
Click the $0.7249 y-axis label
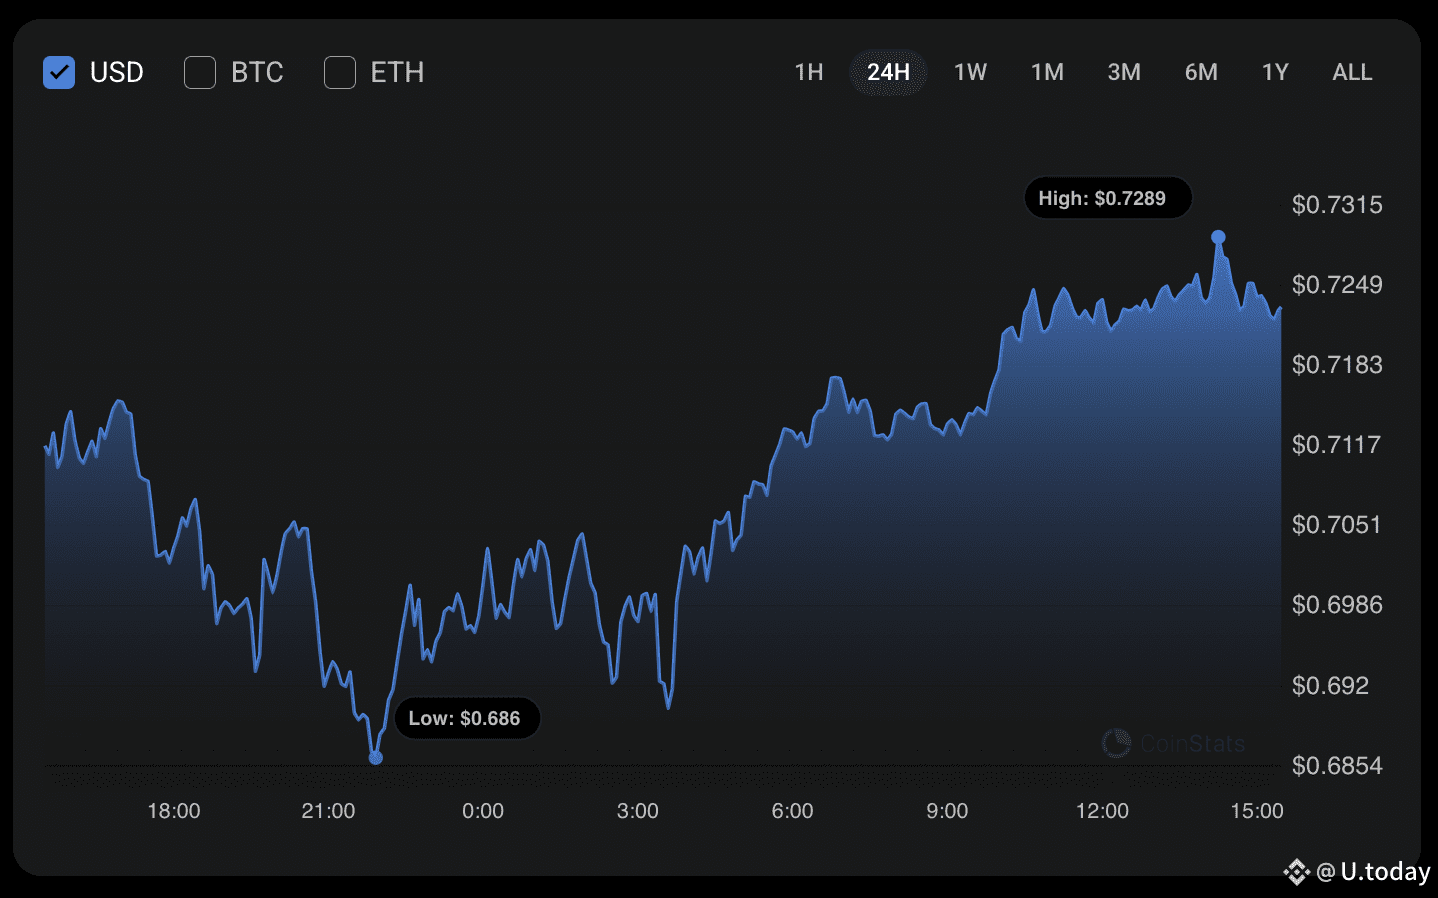[1337, 285]
